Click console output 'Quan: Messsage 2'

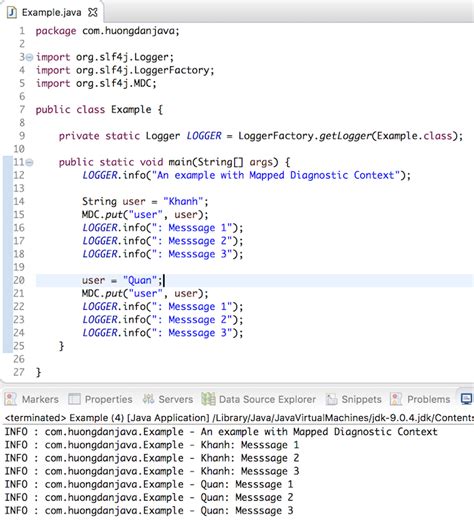point(247,498)
